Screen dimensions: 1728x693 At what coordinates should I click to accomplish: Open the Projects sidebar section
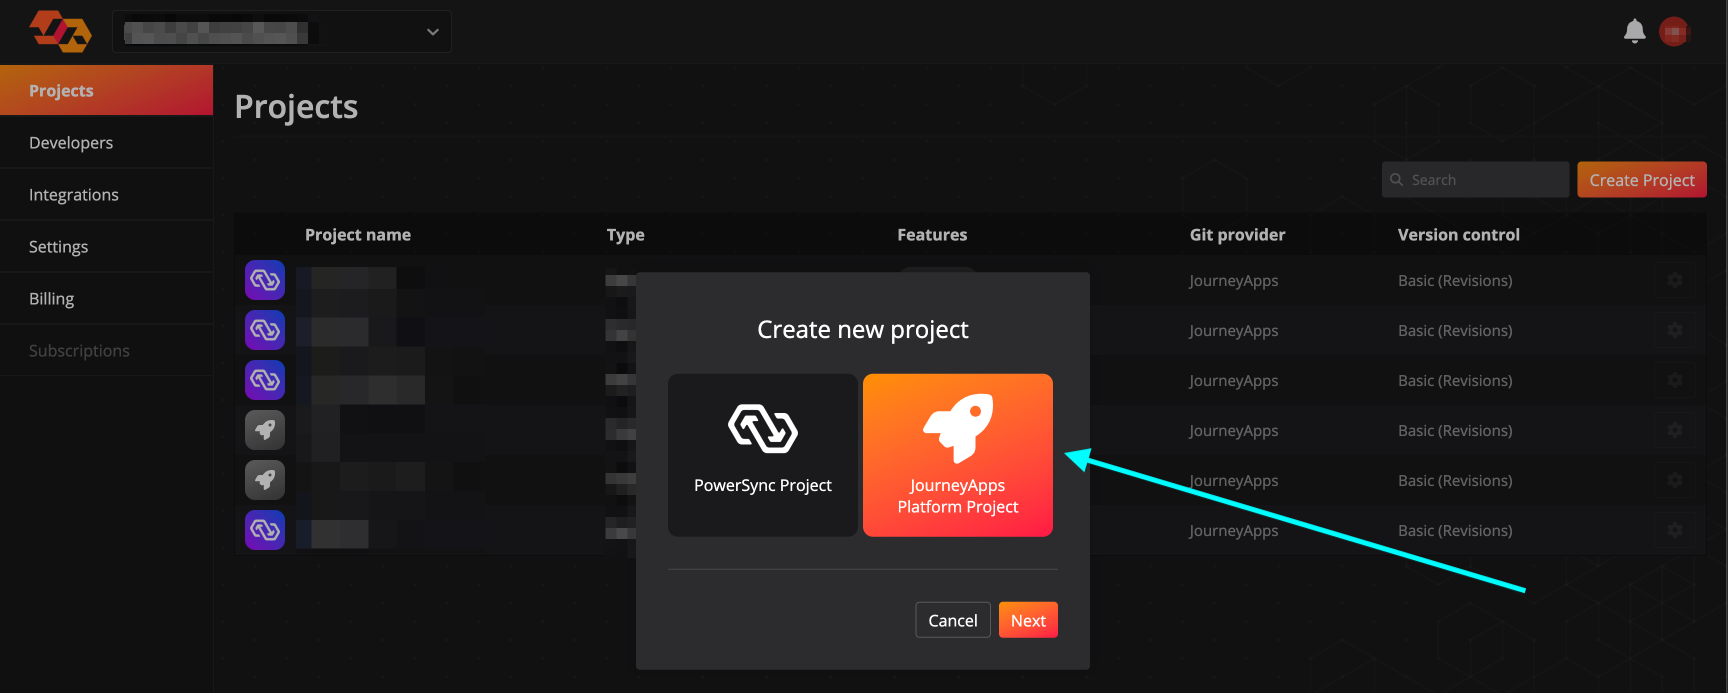click(106, 90)
